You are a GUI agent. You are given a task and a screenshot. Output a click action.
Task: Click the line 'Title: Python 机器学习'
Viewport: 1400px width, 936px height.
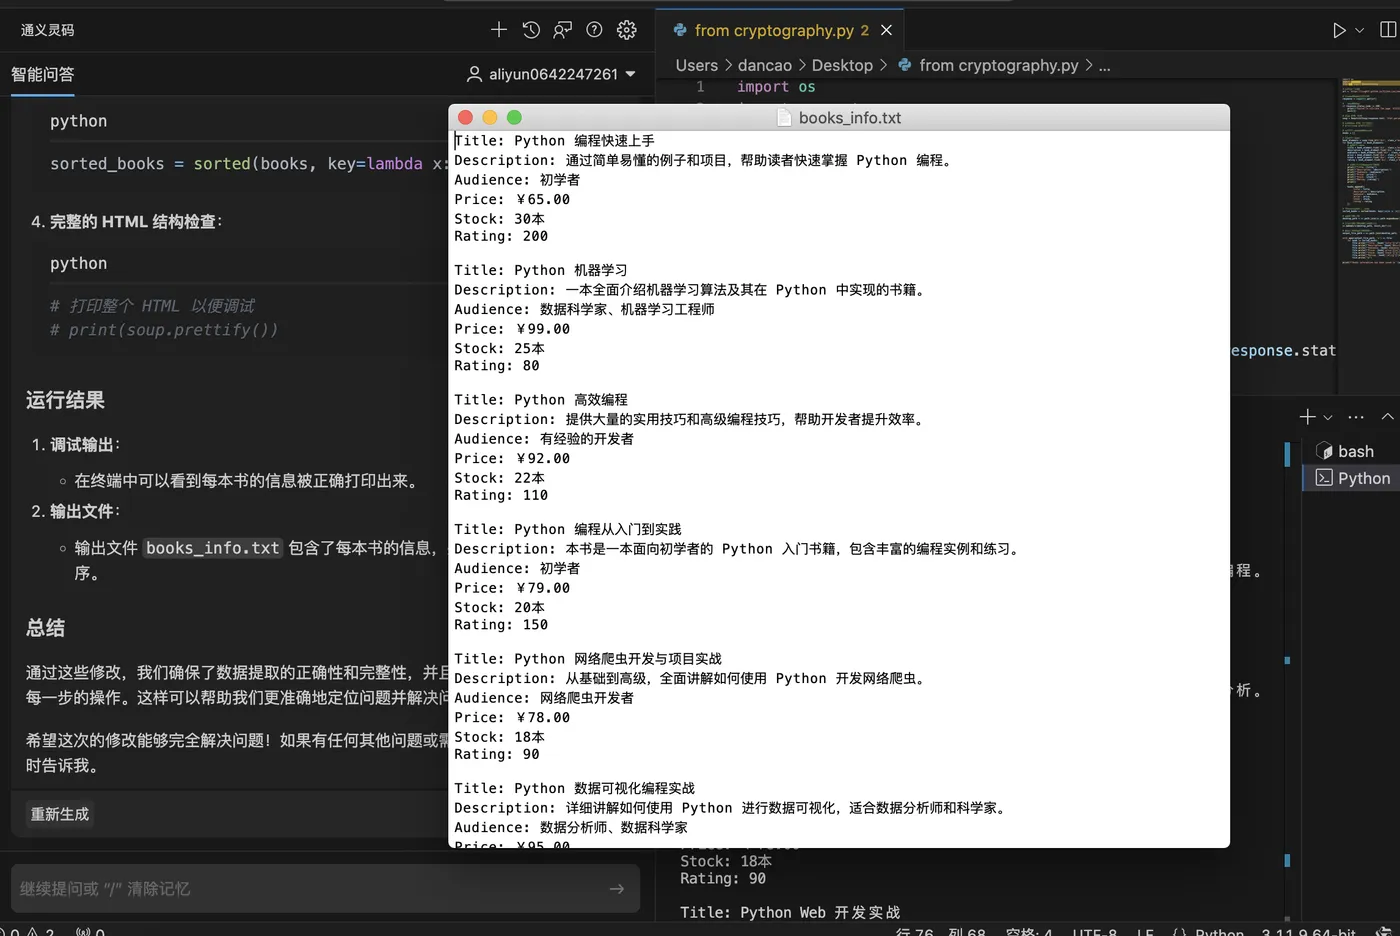pos(541,270)
